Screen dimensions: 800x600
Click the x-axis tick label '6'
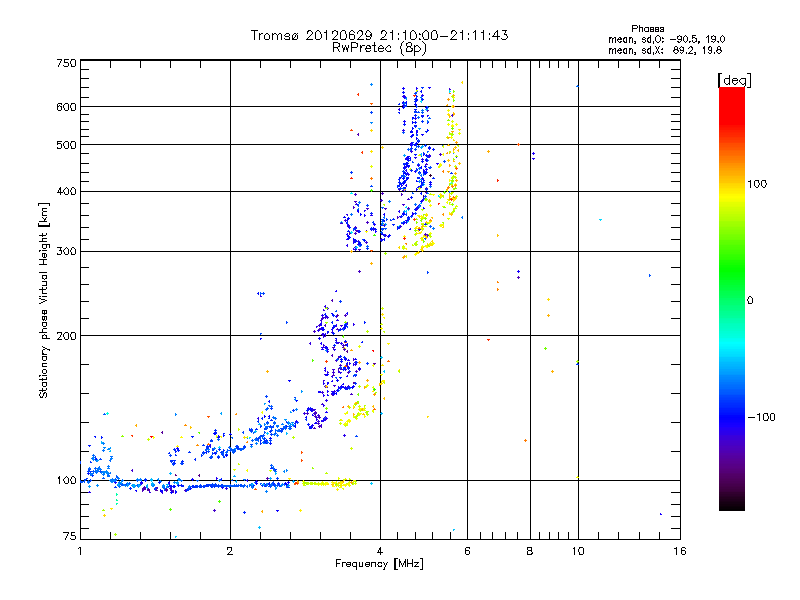(x=467, y=551)
